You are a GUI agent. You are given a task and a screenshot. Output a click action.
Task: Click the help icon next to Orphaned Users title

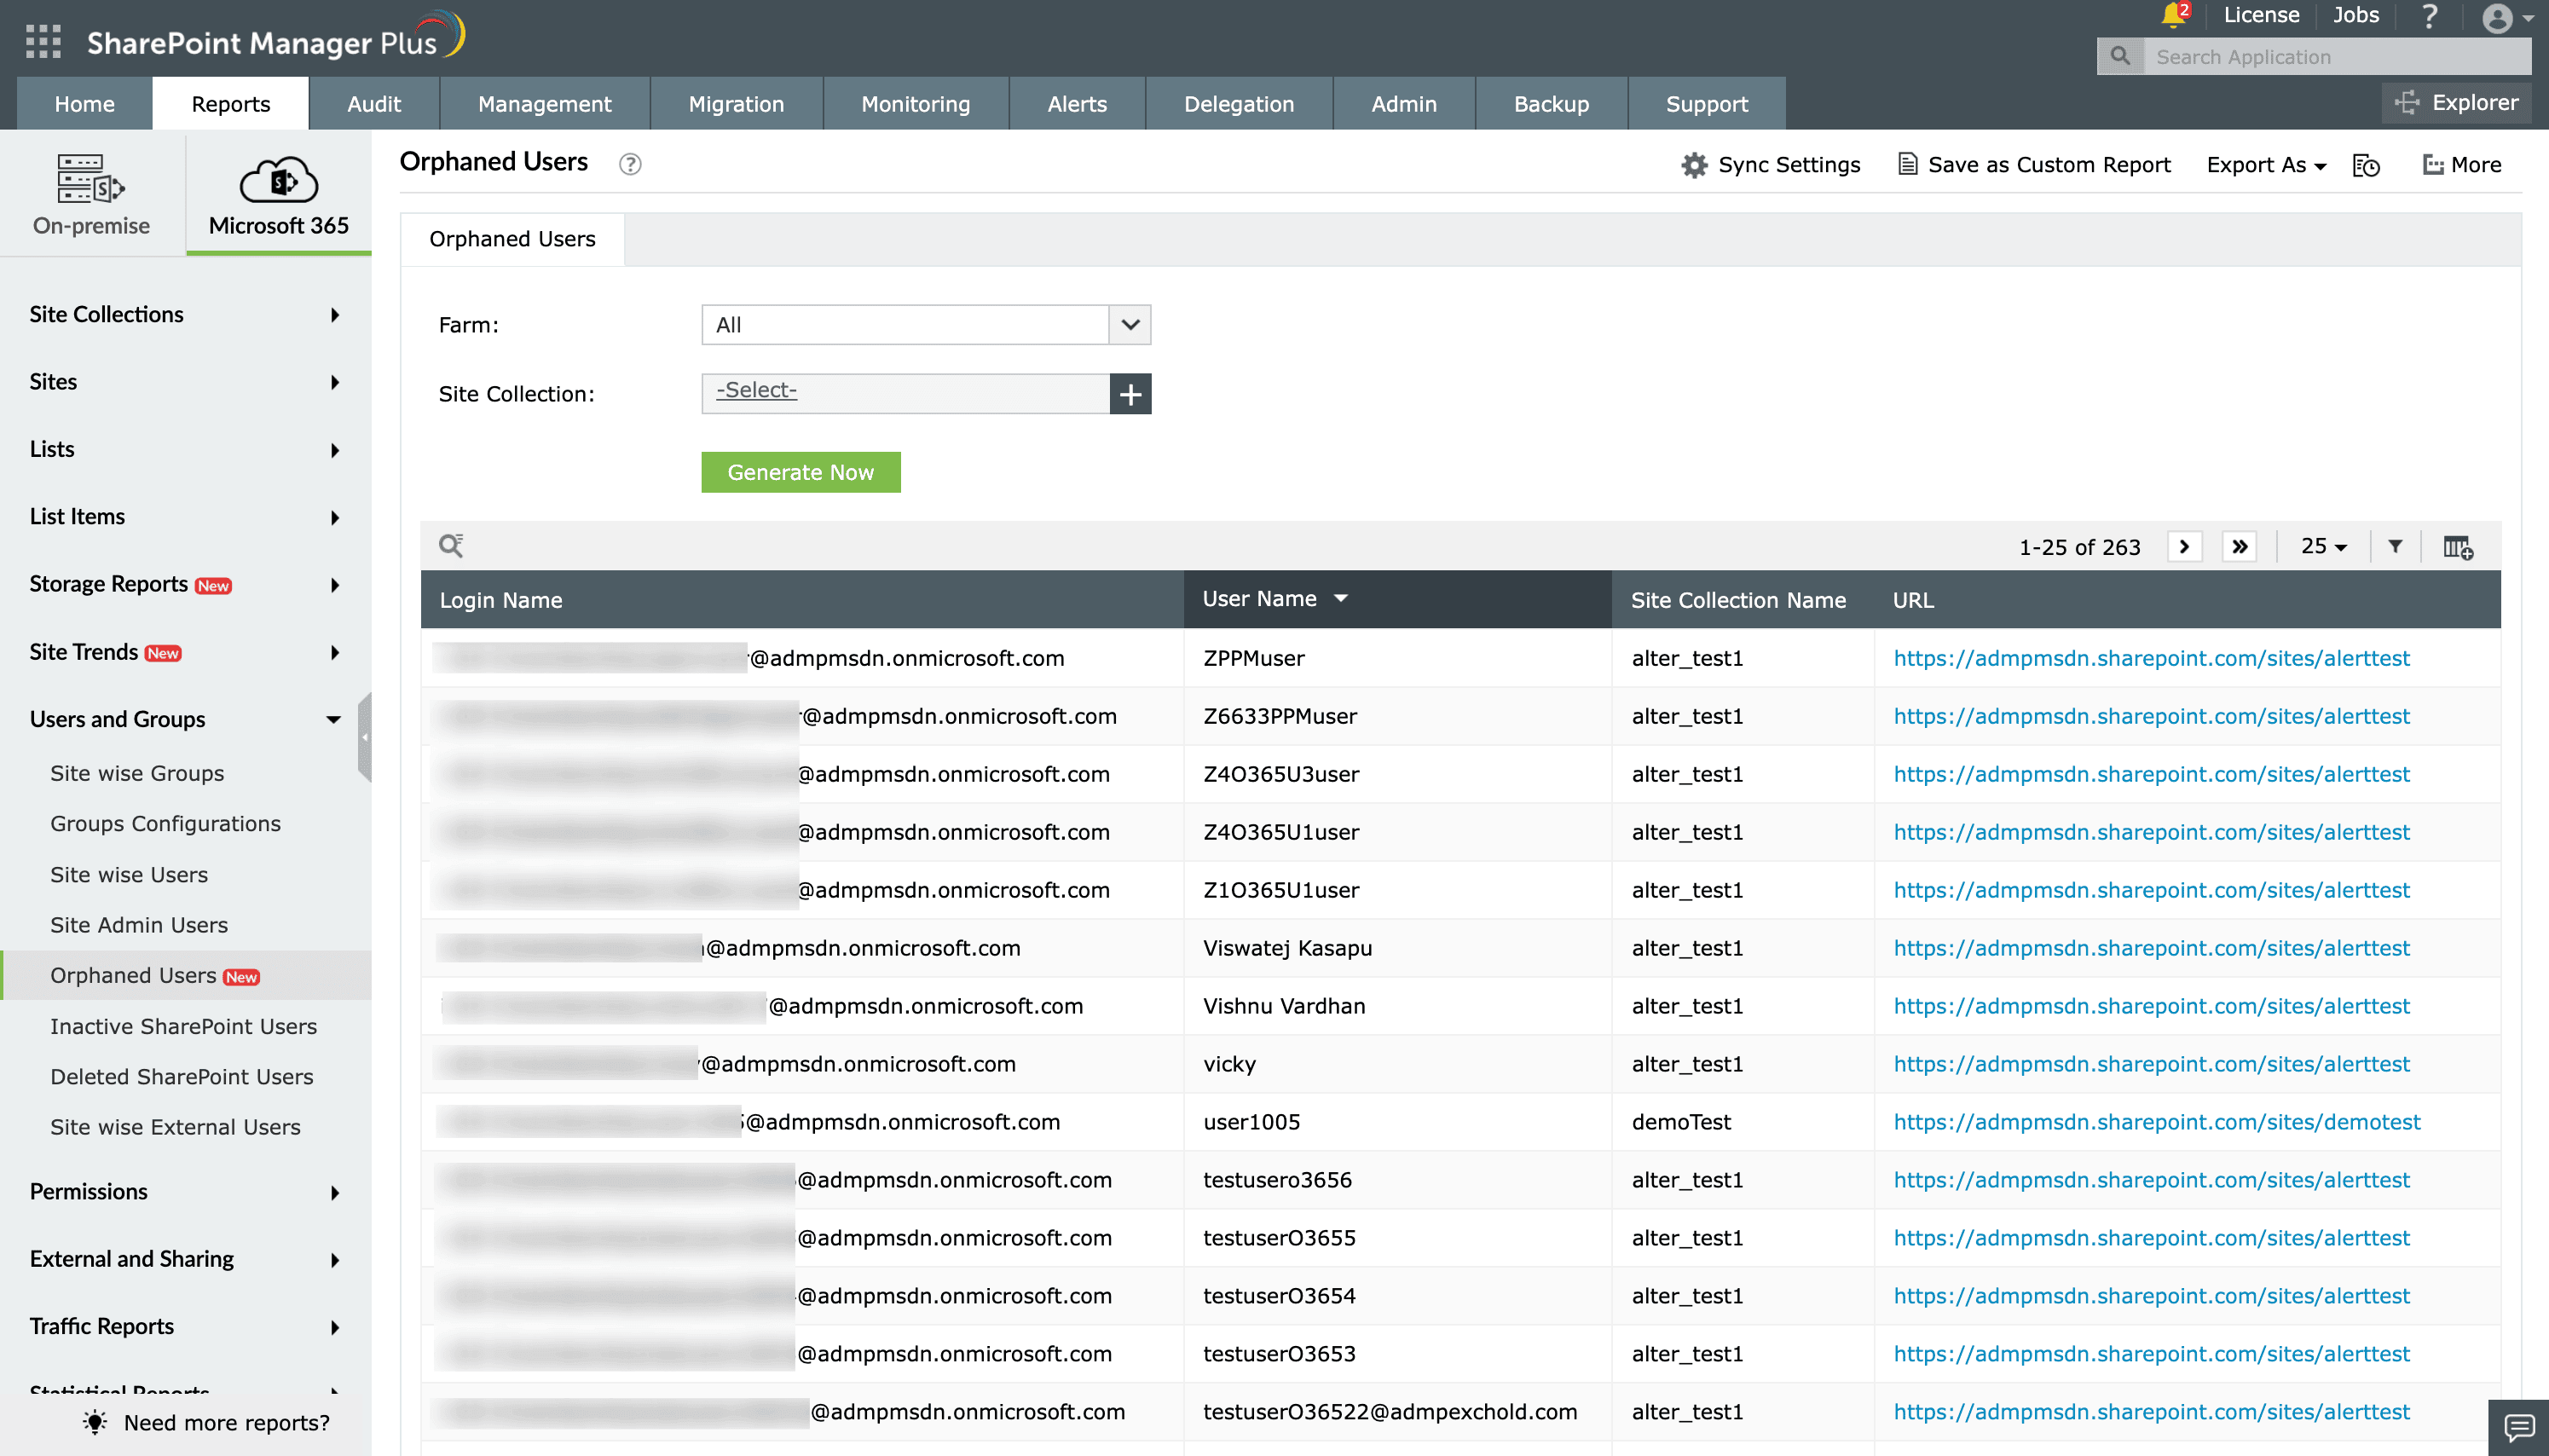(630, 164)
